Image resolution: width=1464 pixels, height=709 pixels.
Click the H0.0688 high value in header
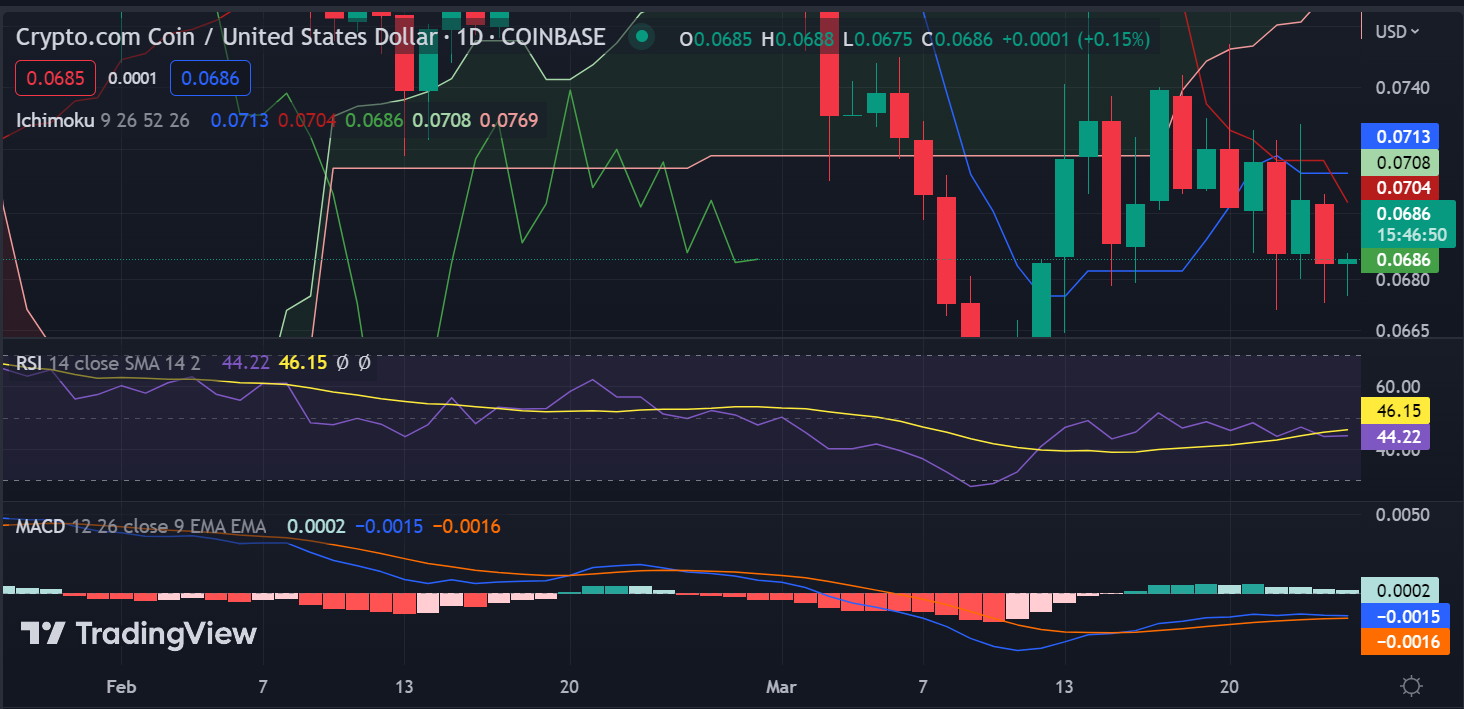pos(797,39)
